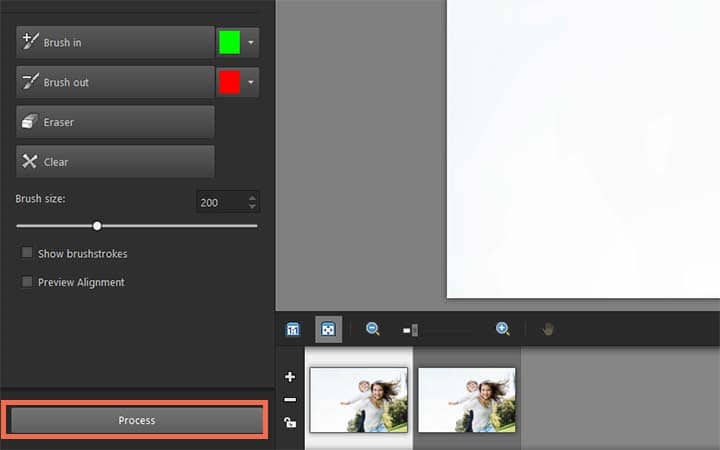
Task: Click the green Brush in color swatch
Action: [x=229, y=42]
